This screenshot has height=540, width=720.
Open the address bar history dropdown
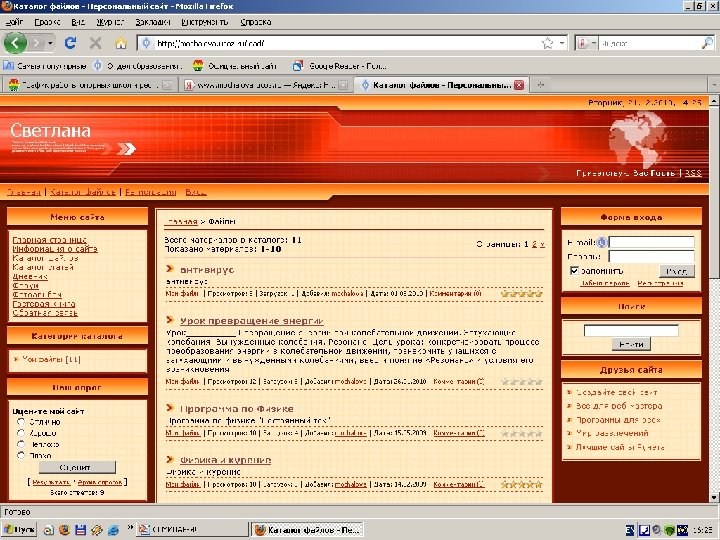pyautogui.click(x=562, y=43)
